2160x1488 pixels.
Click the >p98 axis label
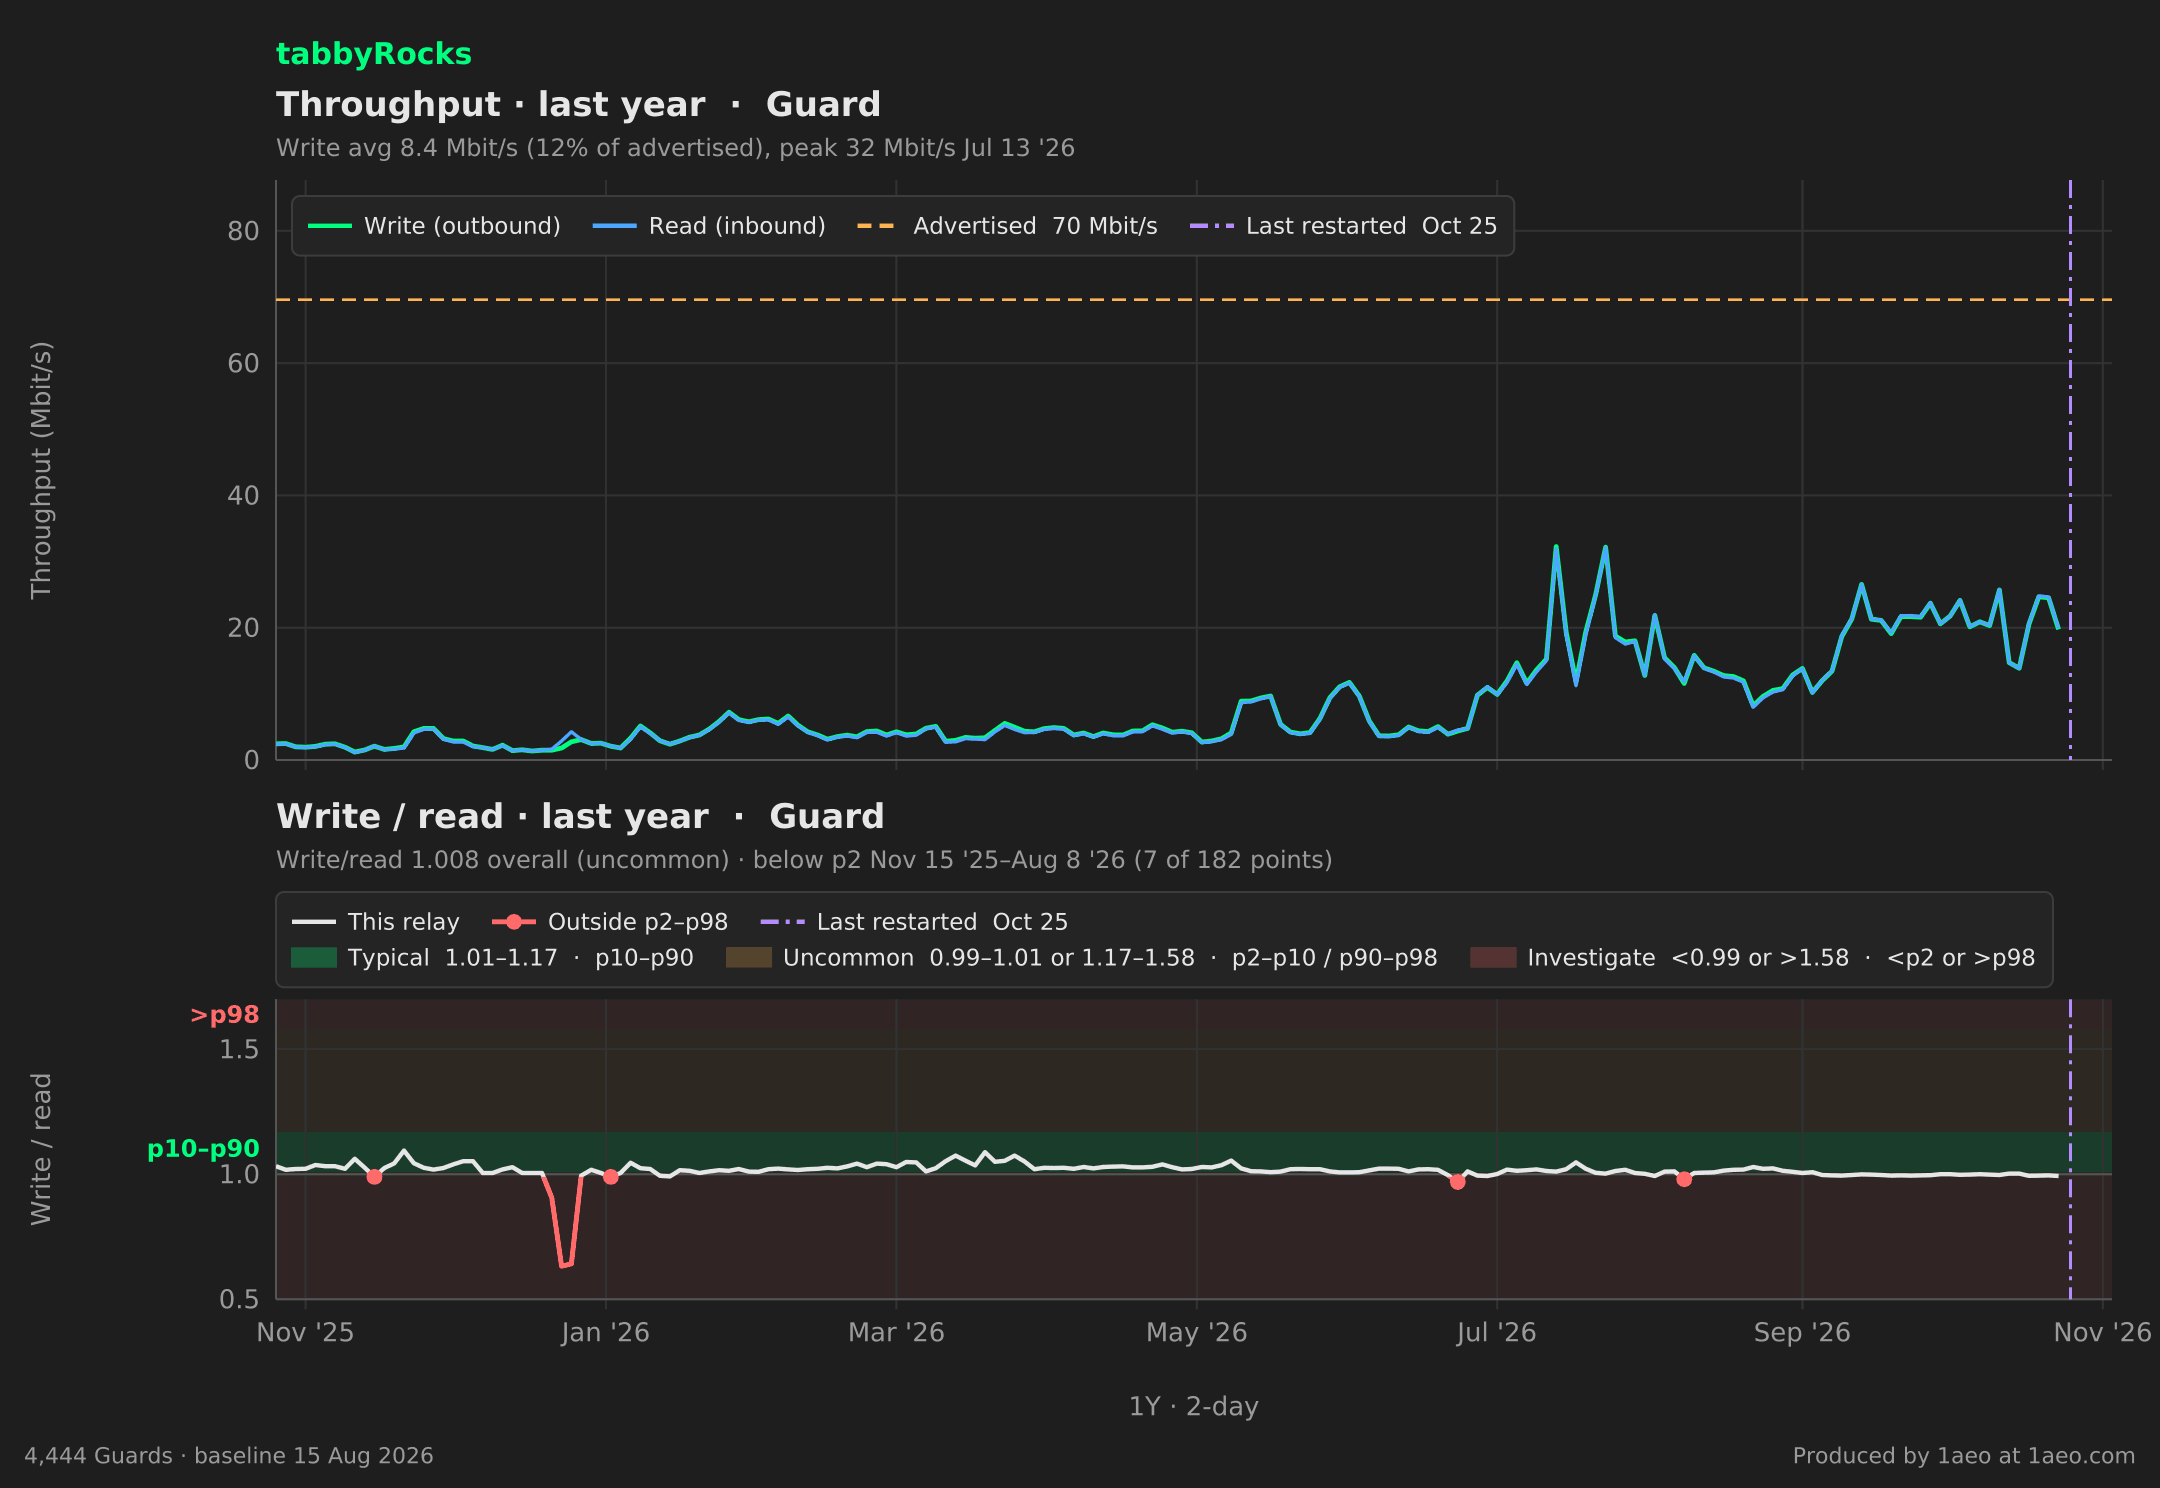click(x=224, y=1015)
